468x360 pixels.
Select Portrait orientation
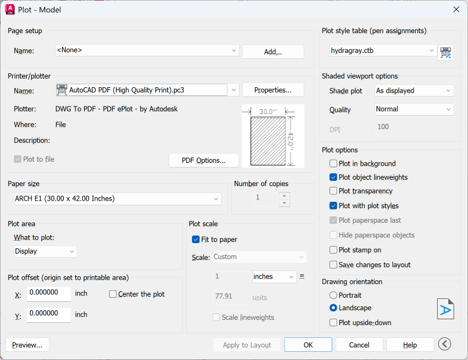333,295
